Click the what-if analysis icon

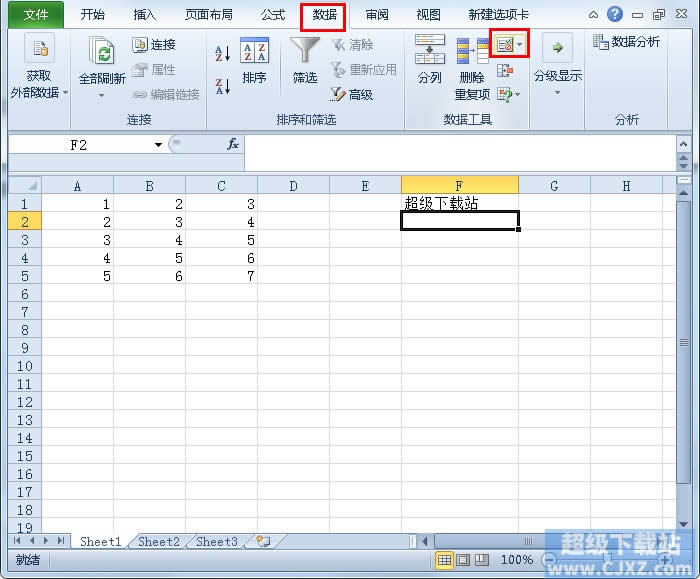click(505, 95)
